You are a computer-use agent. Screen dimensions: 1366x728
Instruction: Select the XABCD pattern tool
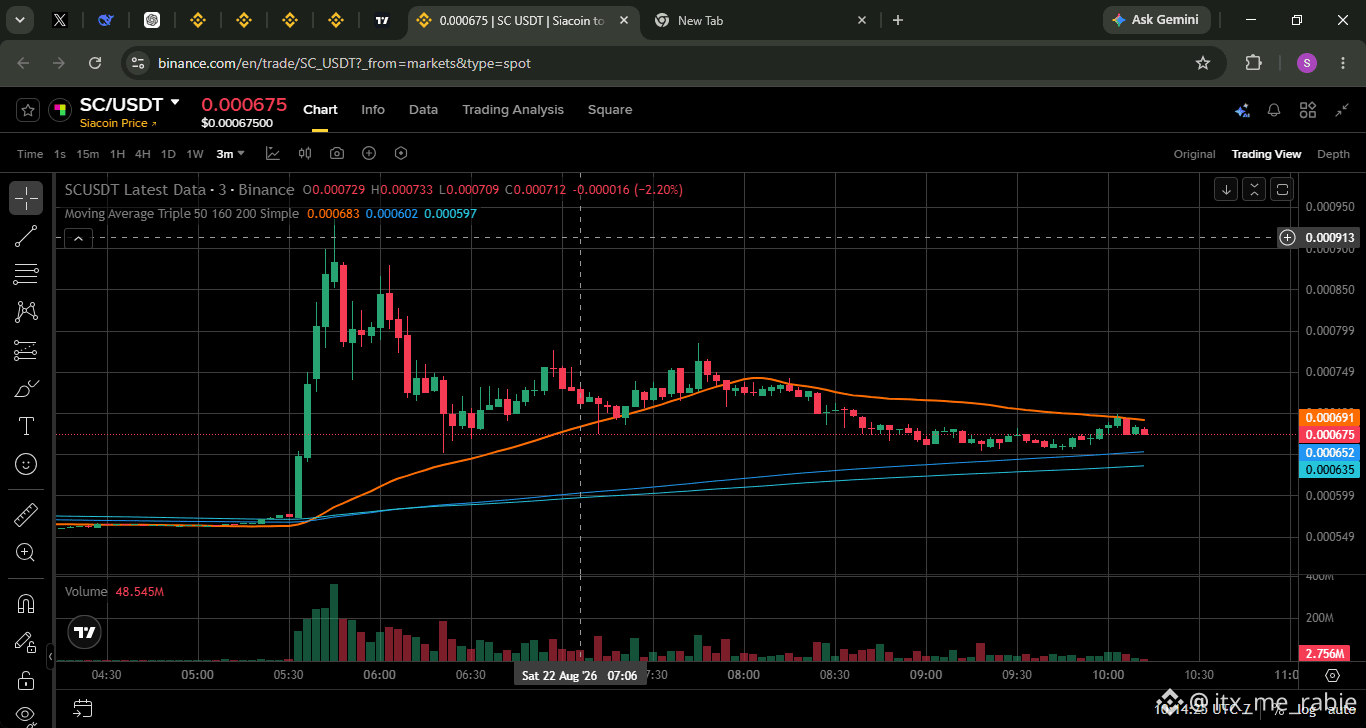26,312
